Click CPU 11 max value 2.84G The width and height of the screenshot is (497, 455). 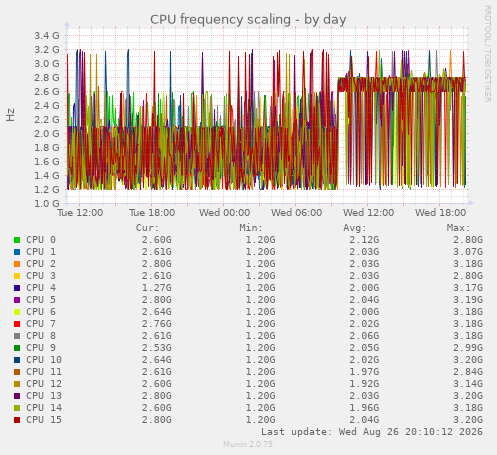[x=468, y=372]
